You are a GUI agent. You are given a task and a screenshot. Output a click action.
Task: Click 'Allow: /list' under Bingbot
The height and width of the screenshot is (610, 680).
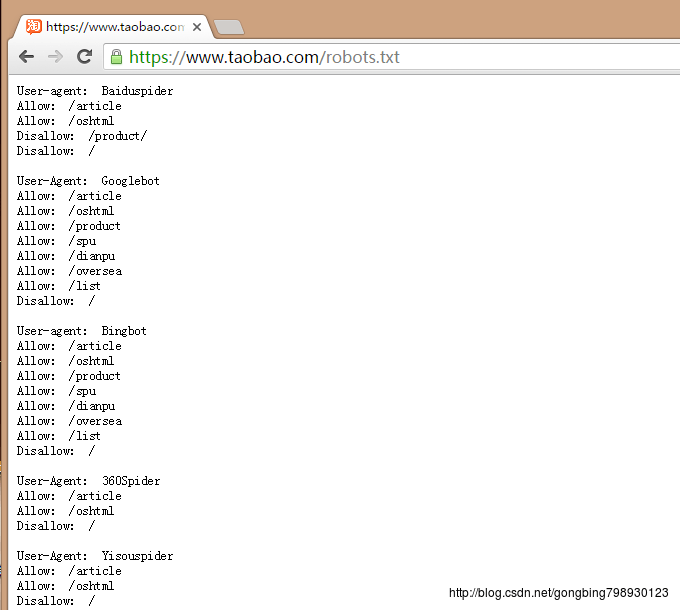tap(59, 436)
